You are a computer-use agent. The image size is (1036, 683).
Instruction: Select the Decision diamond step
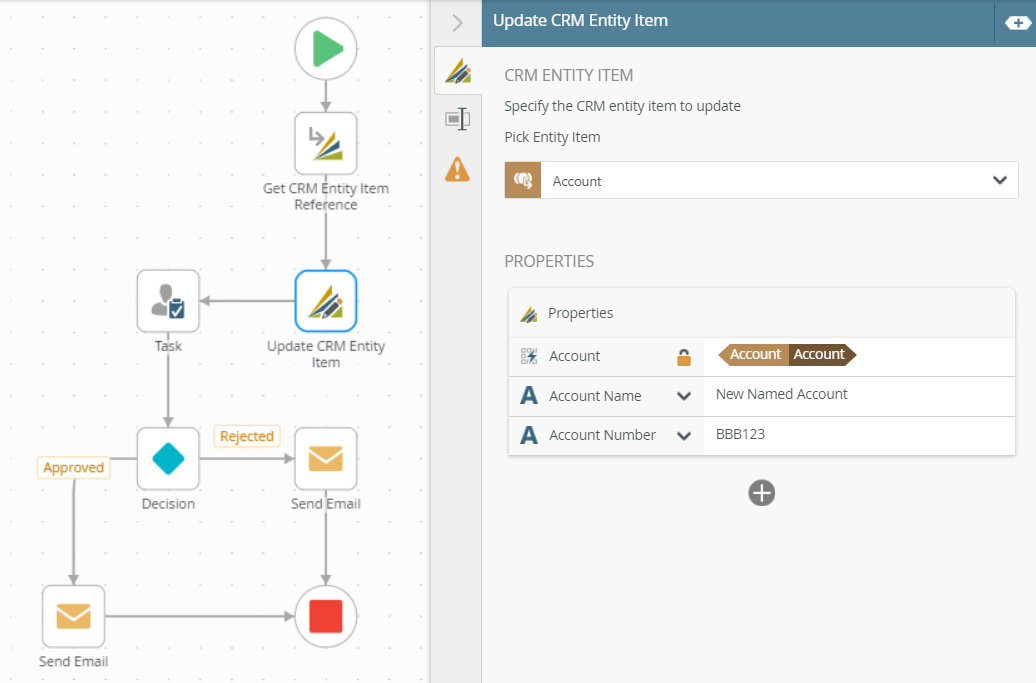coord(168,458)
